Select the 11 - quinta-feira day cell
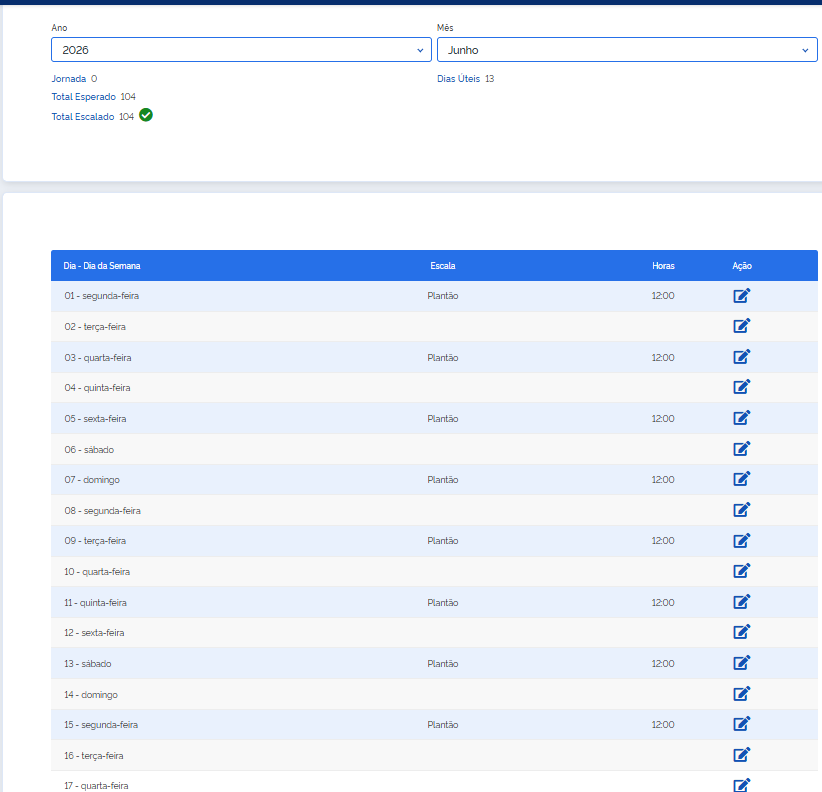Screen dimensions: 822x792 pyautogui.click(x=95, y=603)
